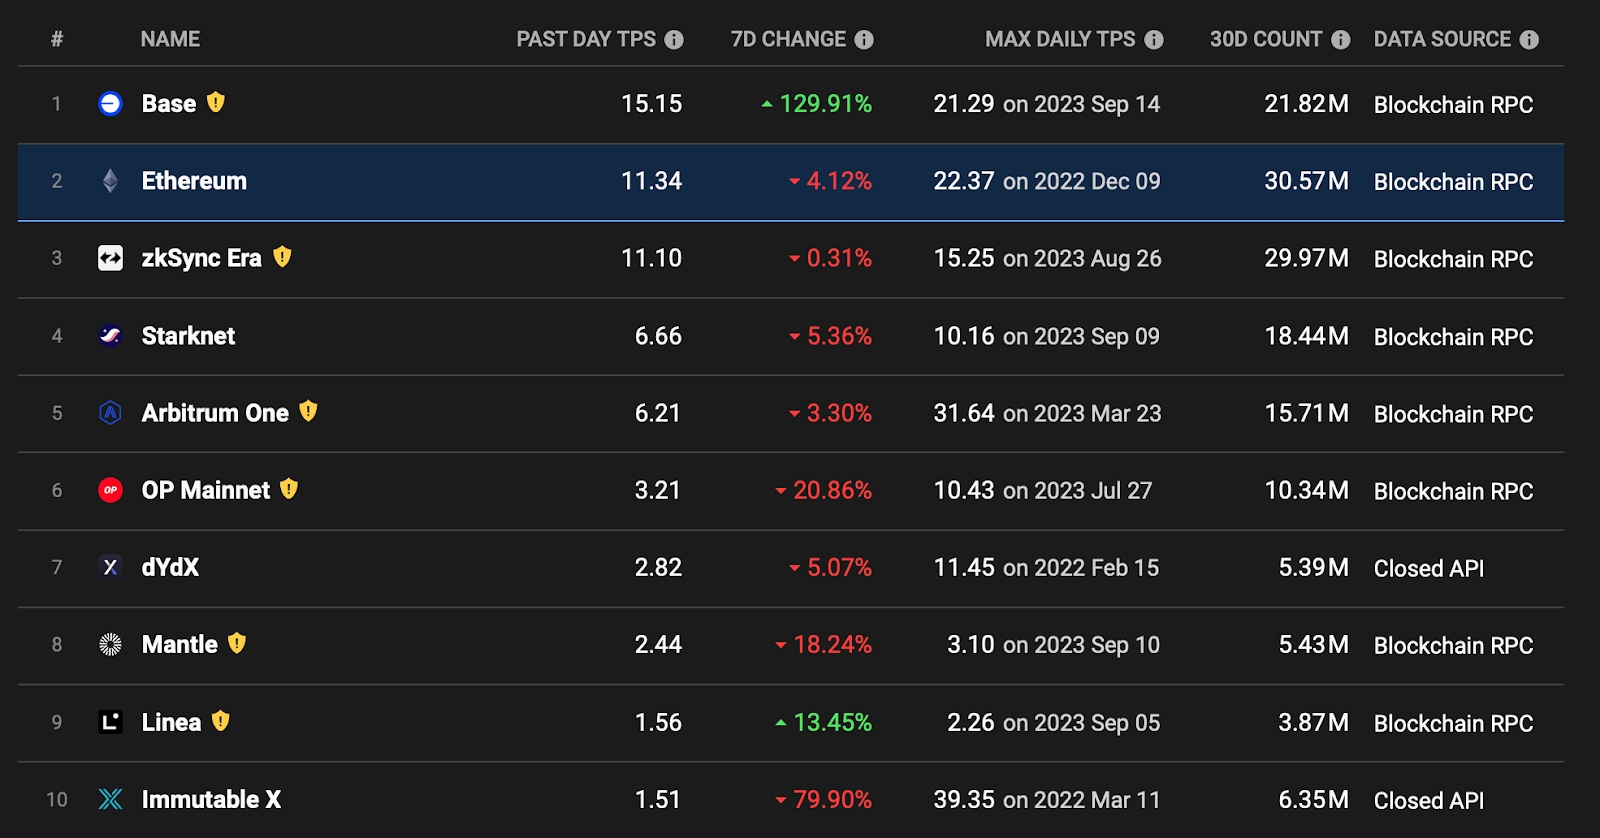The image size is (1600, 838).
Task: Click the Ethereum diamond logo
Action: pos(110,181)
